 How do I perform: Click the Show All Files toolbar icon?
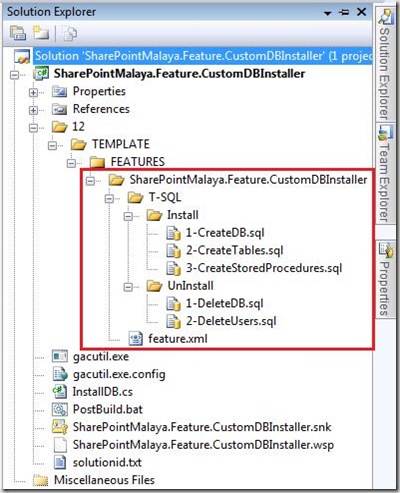41,33
